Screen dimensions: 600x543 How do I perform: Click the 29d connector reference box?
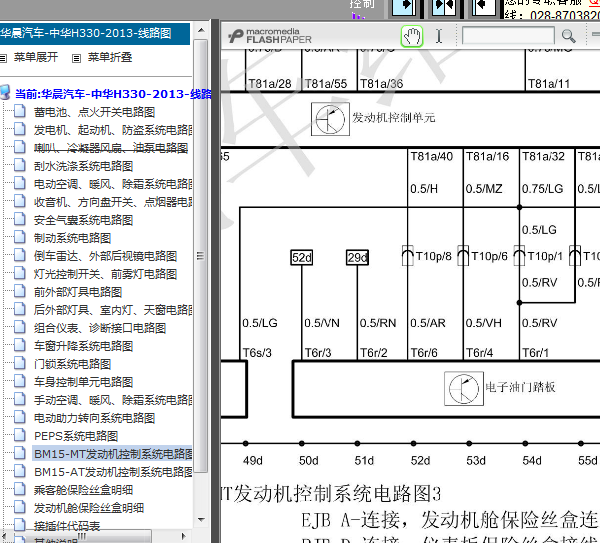(357, 258)
